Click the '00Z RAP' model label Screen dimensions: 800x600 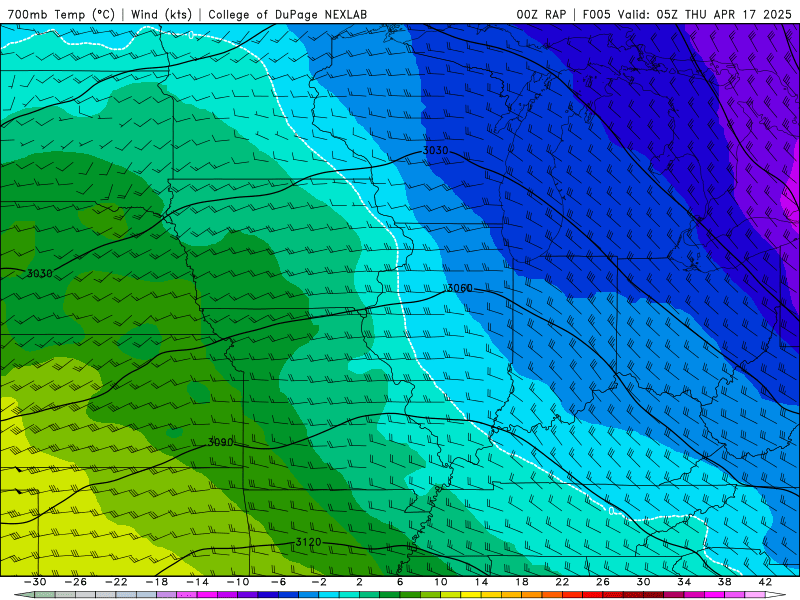pos(541,14)
